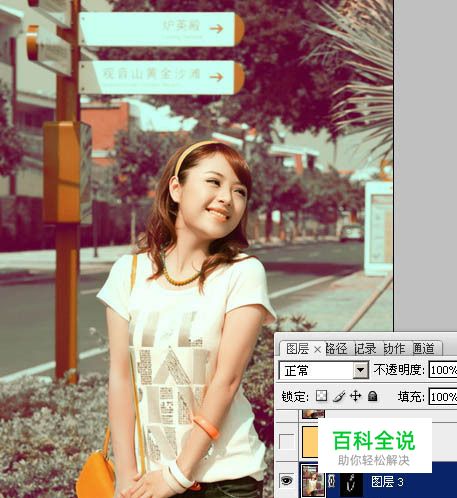The image size is (457, 498).
Task: Toggle lock image pixels brush icon
Action: click(339, 396)
